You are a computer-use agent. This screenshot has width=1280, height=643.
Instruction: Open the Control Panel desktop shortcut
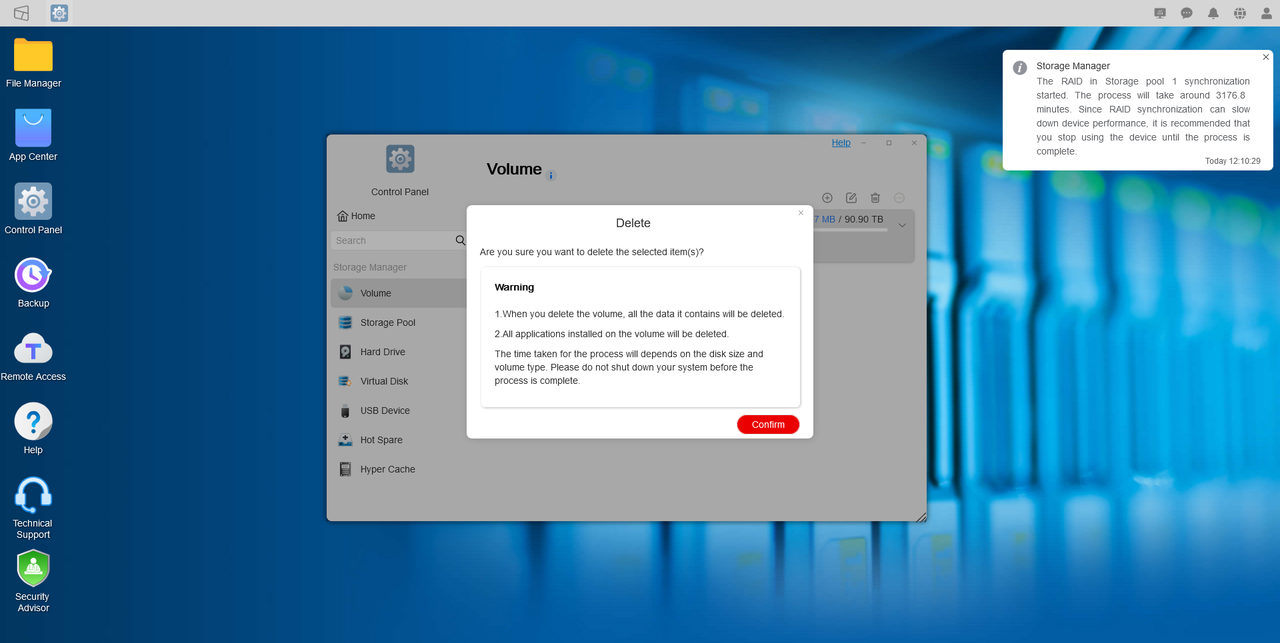pyautogui.click(x=33, y=209)
